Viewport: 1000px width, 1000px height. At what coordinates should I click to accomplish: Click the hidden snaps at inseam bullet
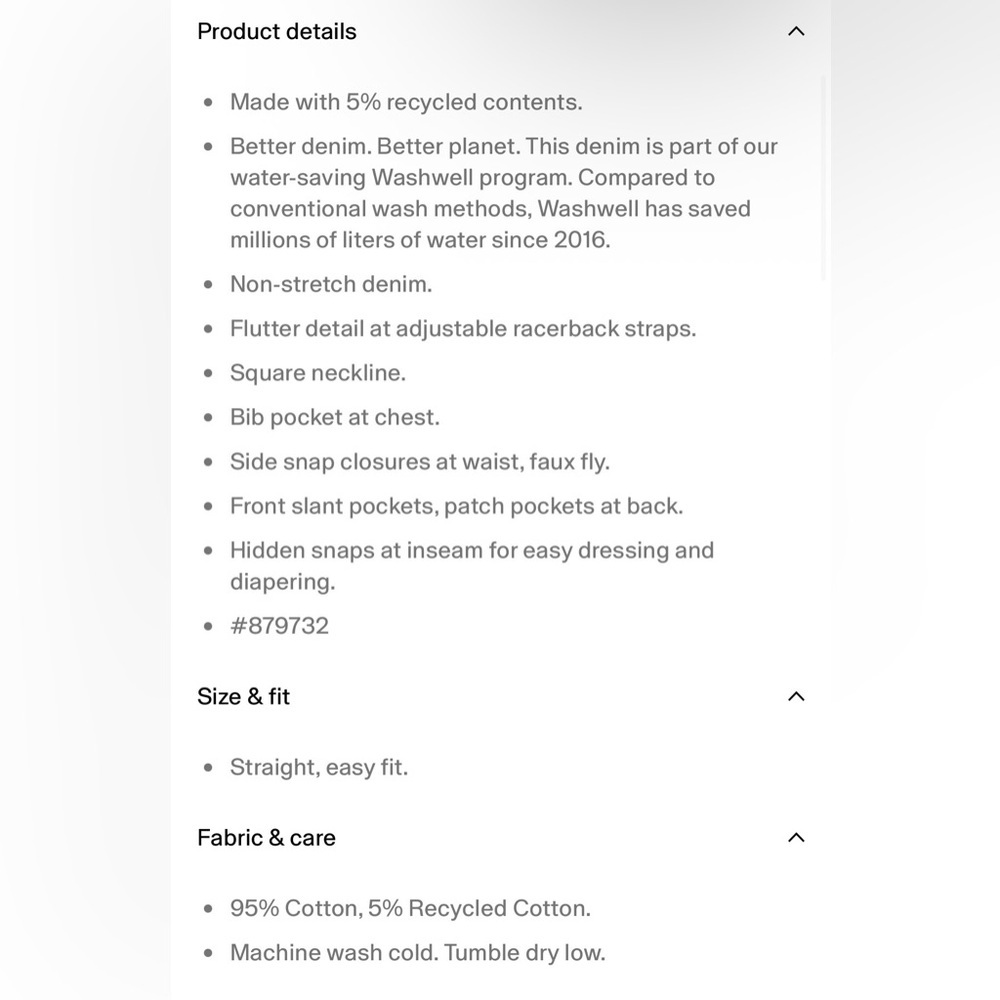(x=472, y=566)
